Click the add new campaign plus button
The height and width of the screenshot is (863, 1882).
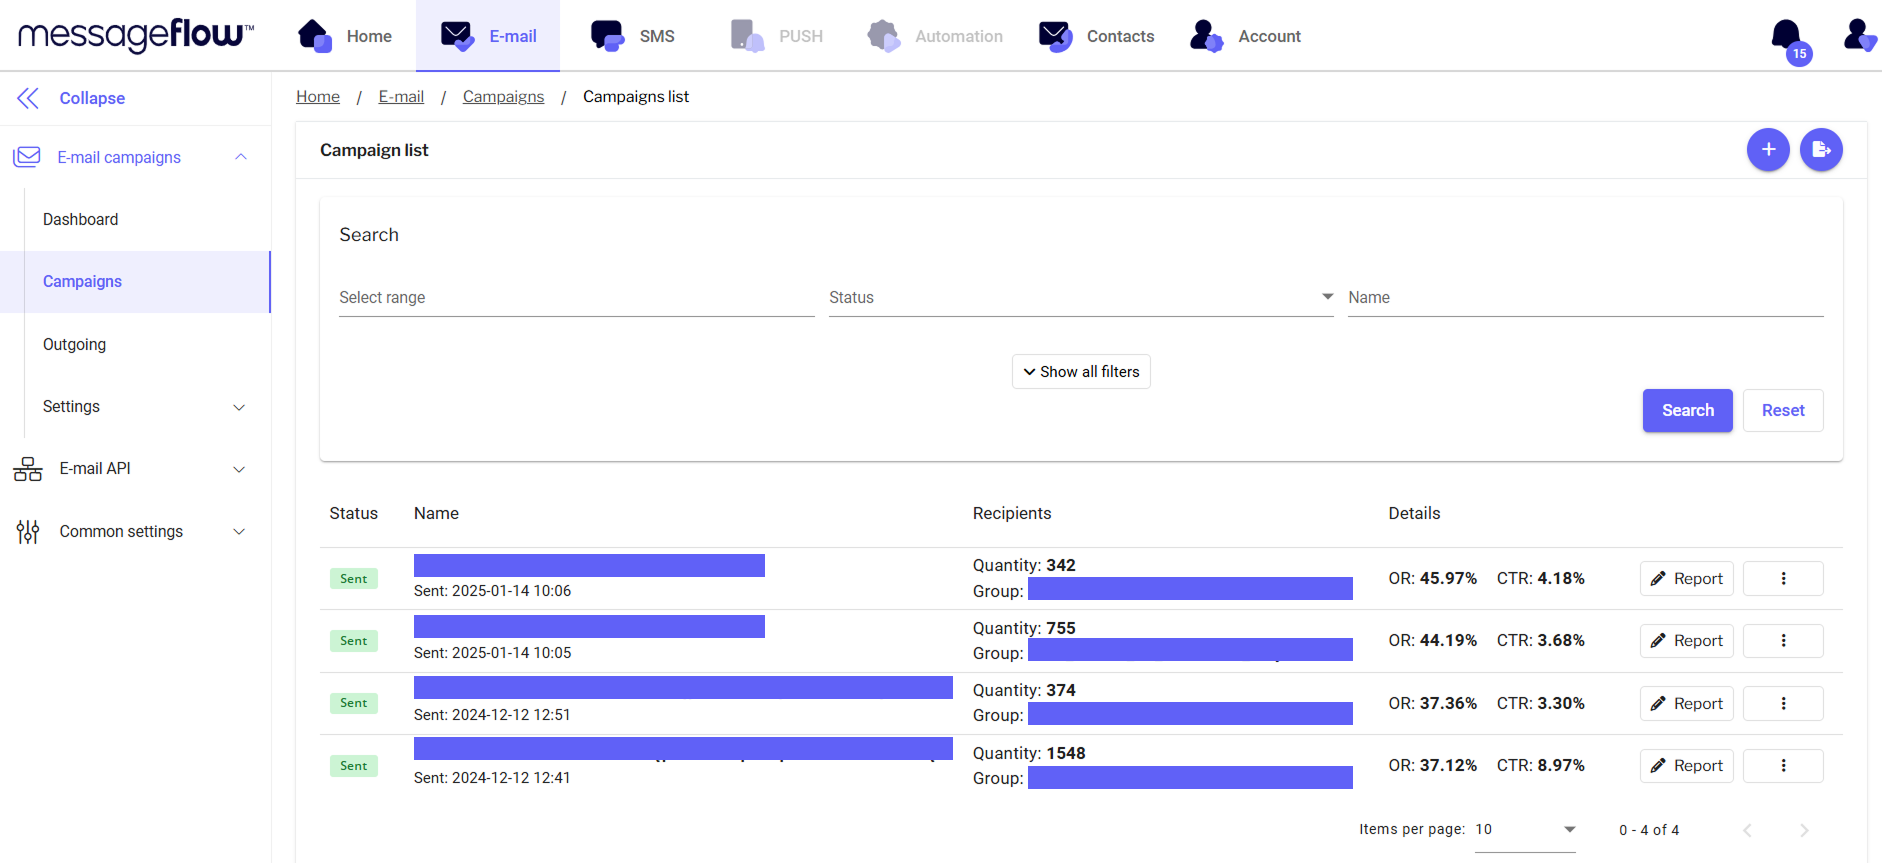tap(1768, 150)
